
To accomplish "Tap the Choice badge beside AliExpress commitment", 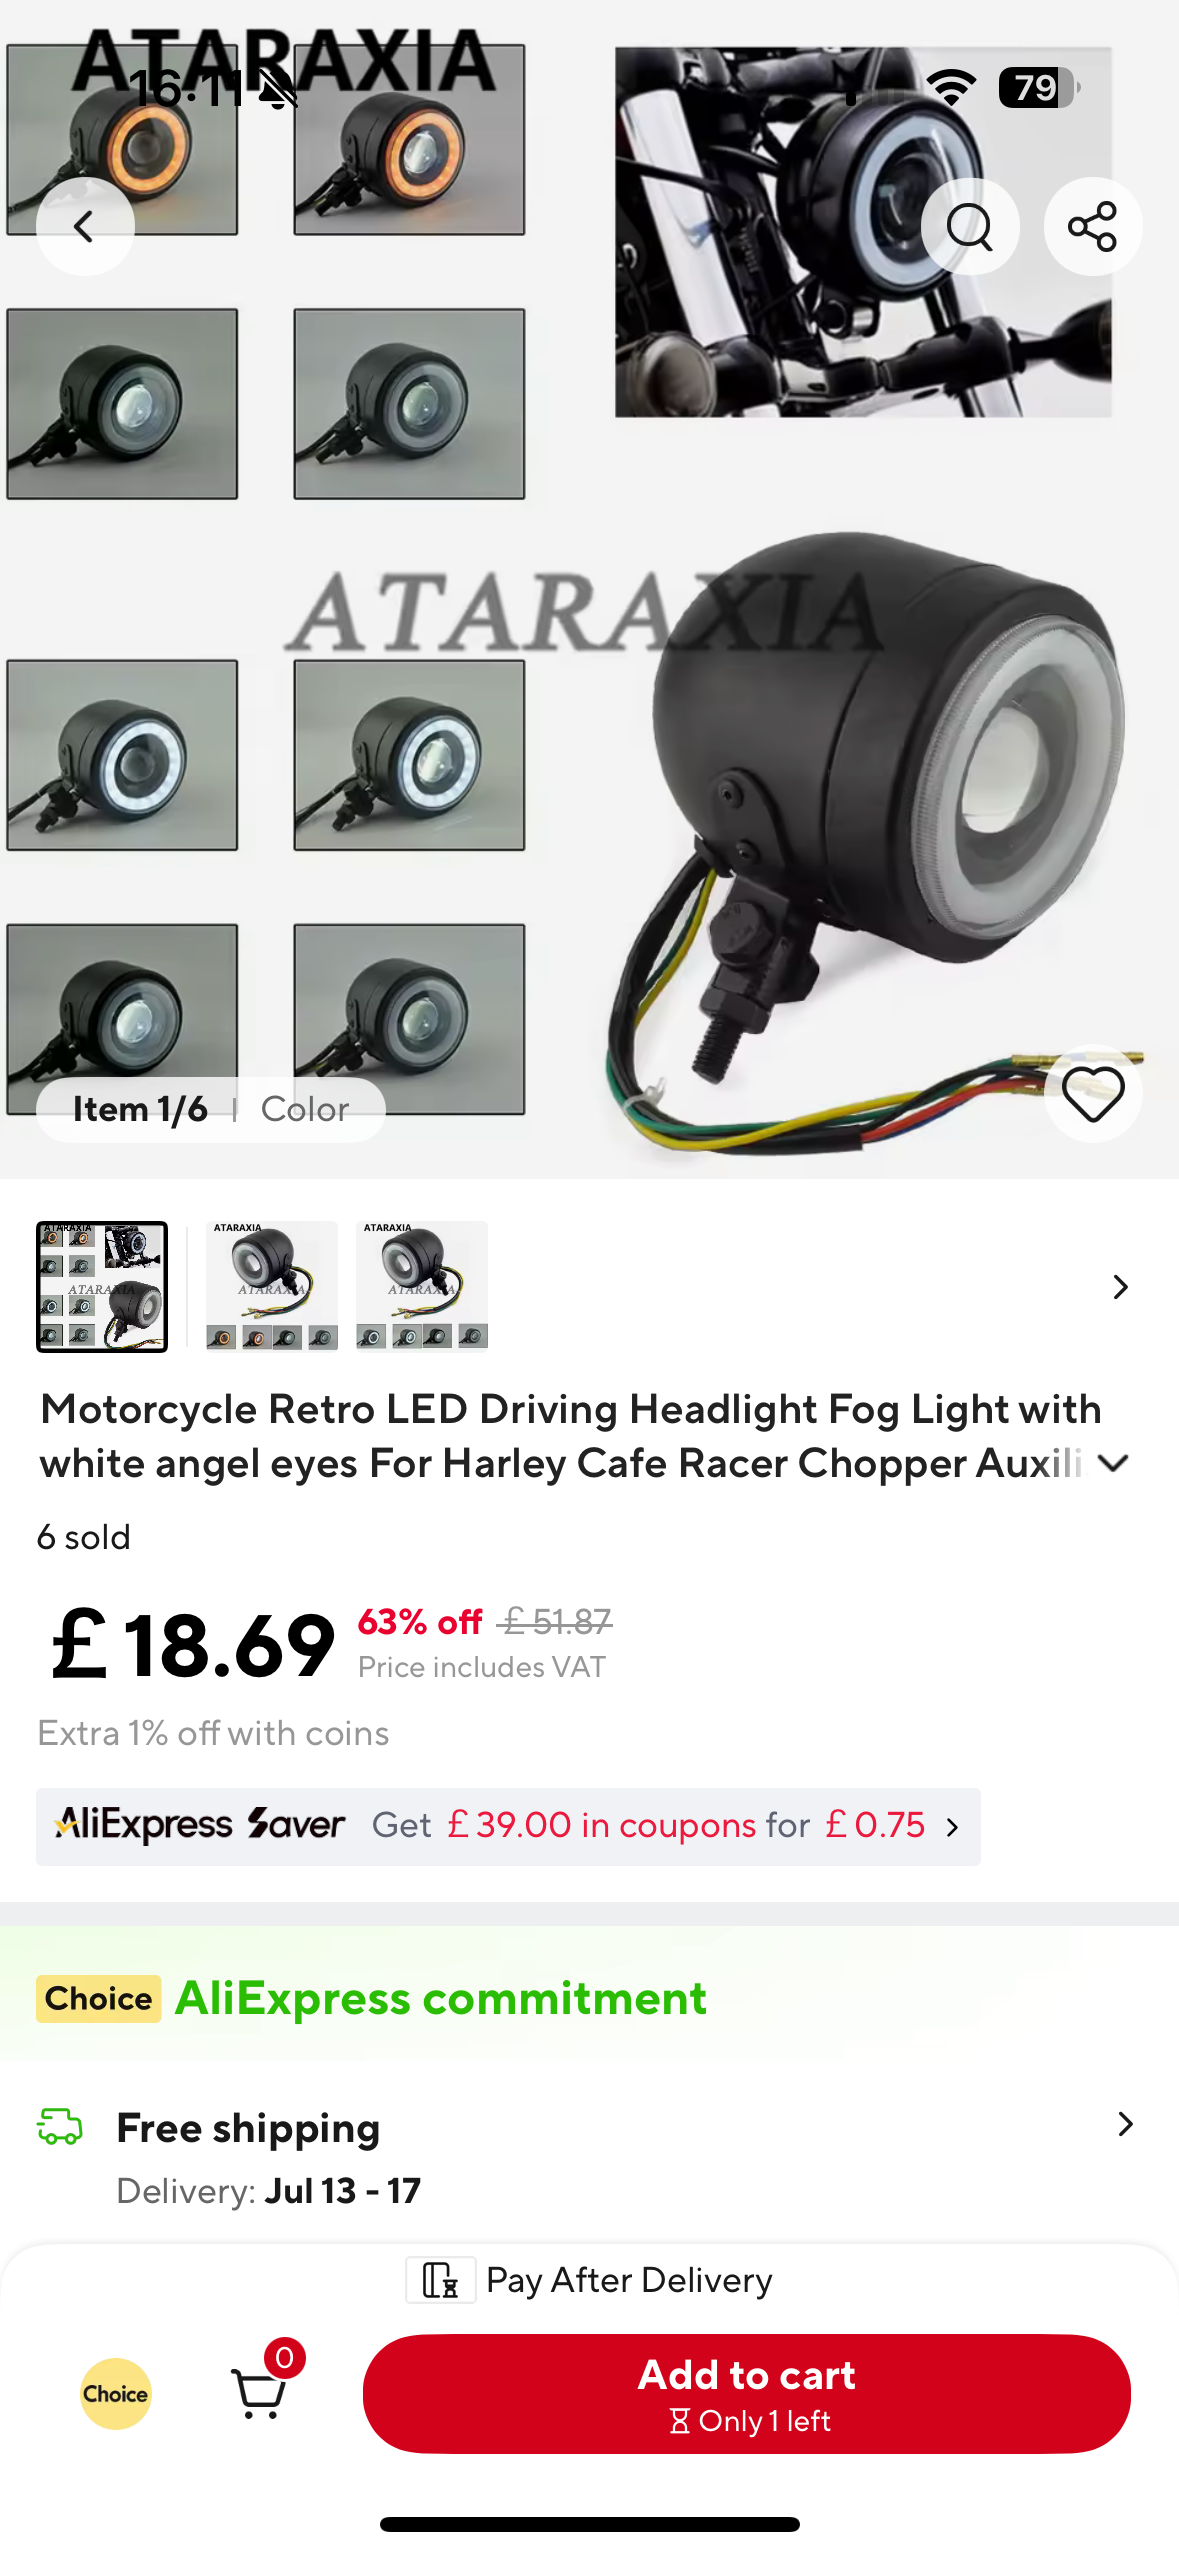I will coord(98,1998).
